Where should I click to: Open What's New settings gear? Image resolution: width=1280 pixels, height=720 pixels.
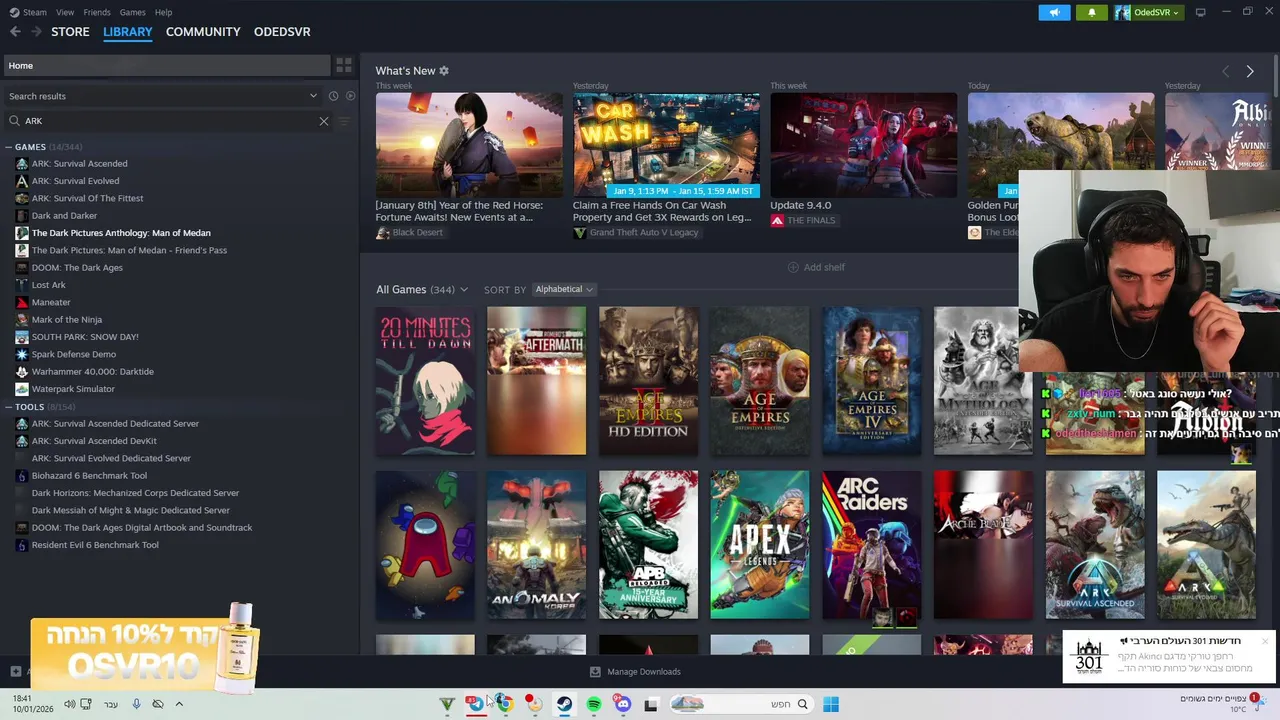pyautogui.click(x=444, y=71)
